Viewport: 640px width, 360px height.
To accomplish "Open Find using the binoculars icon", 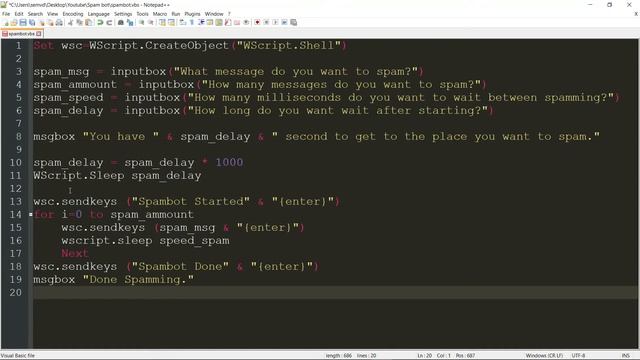I will (121, 22).
